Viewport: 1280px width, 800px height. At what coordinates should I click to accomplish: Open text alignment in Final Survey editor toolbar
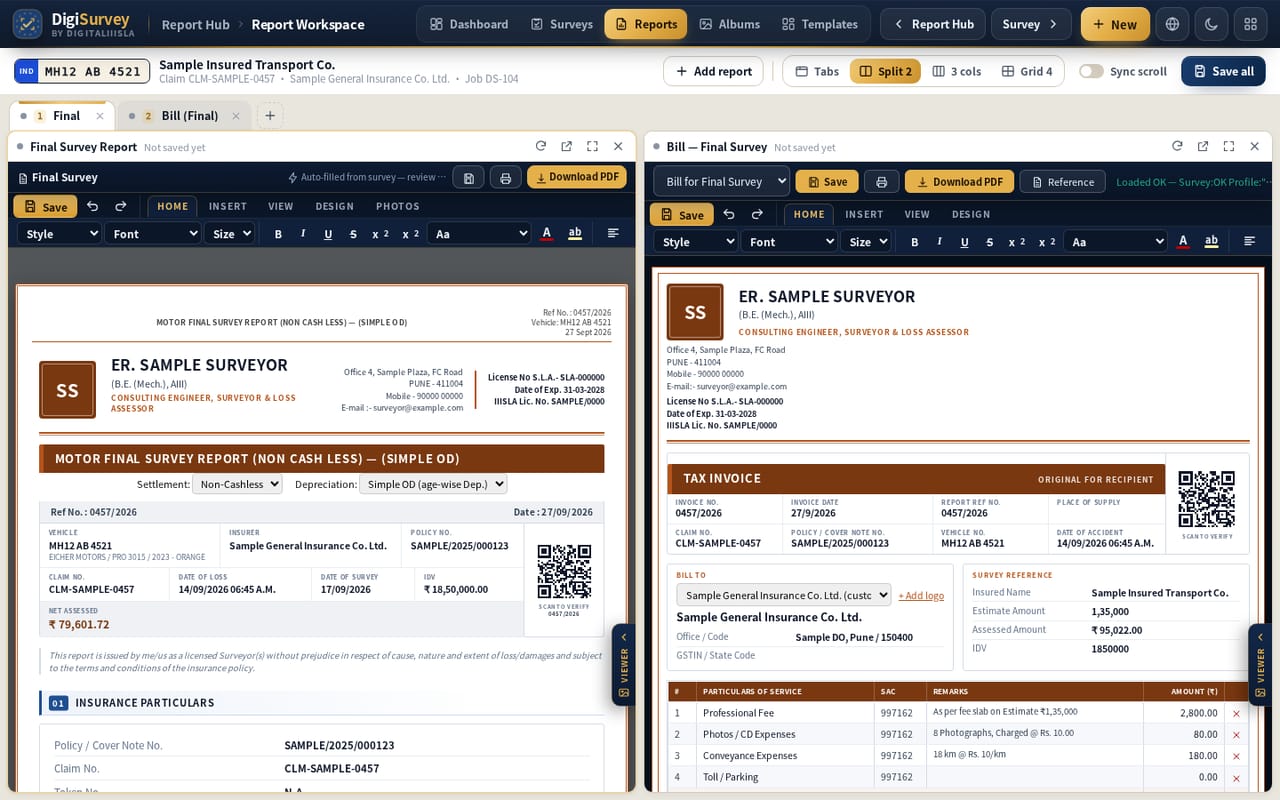pyautogui.click(x=613, y=234)
